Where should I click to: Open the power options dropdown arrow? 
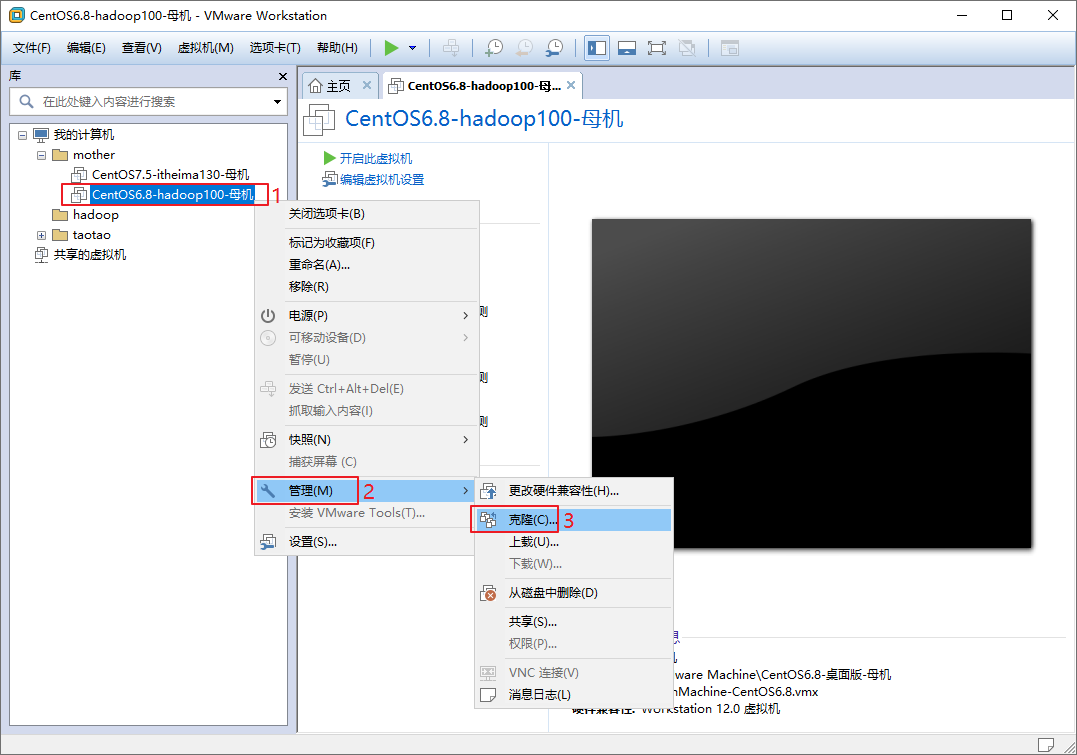(x=412, y=47)
